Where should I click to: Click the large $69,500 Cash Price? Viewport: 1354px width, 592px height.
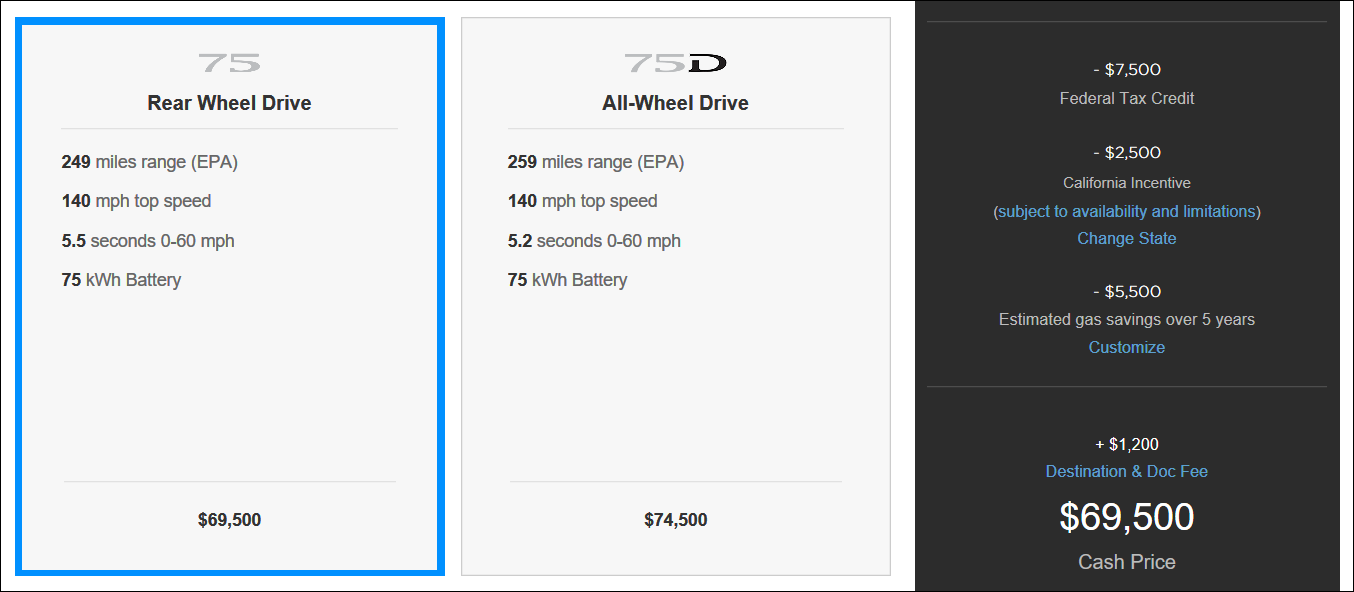(x=1127, y=517)
